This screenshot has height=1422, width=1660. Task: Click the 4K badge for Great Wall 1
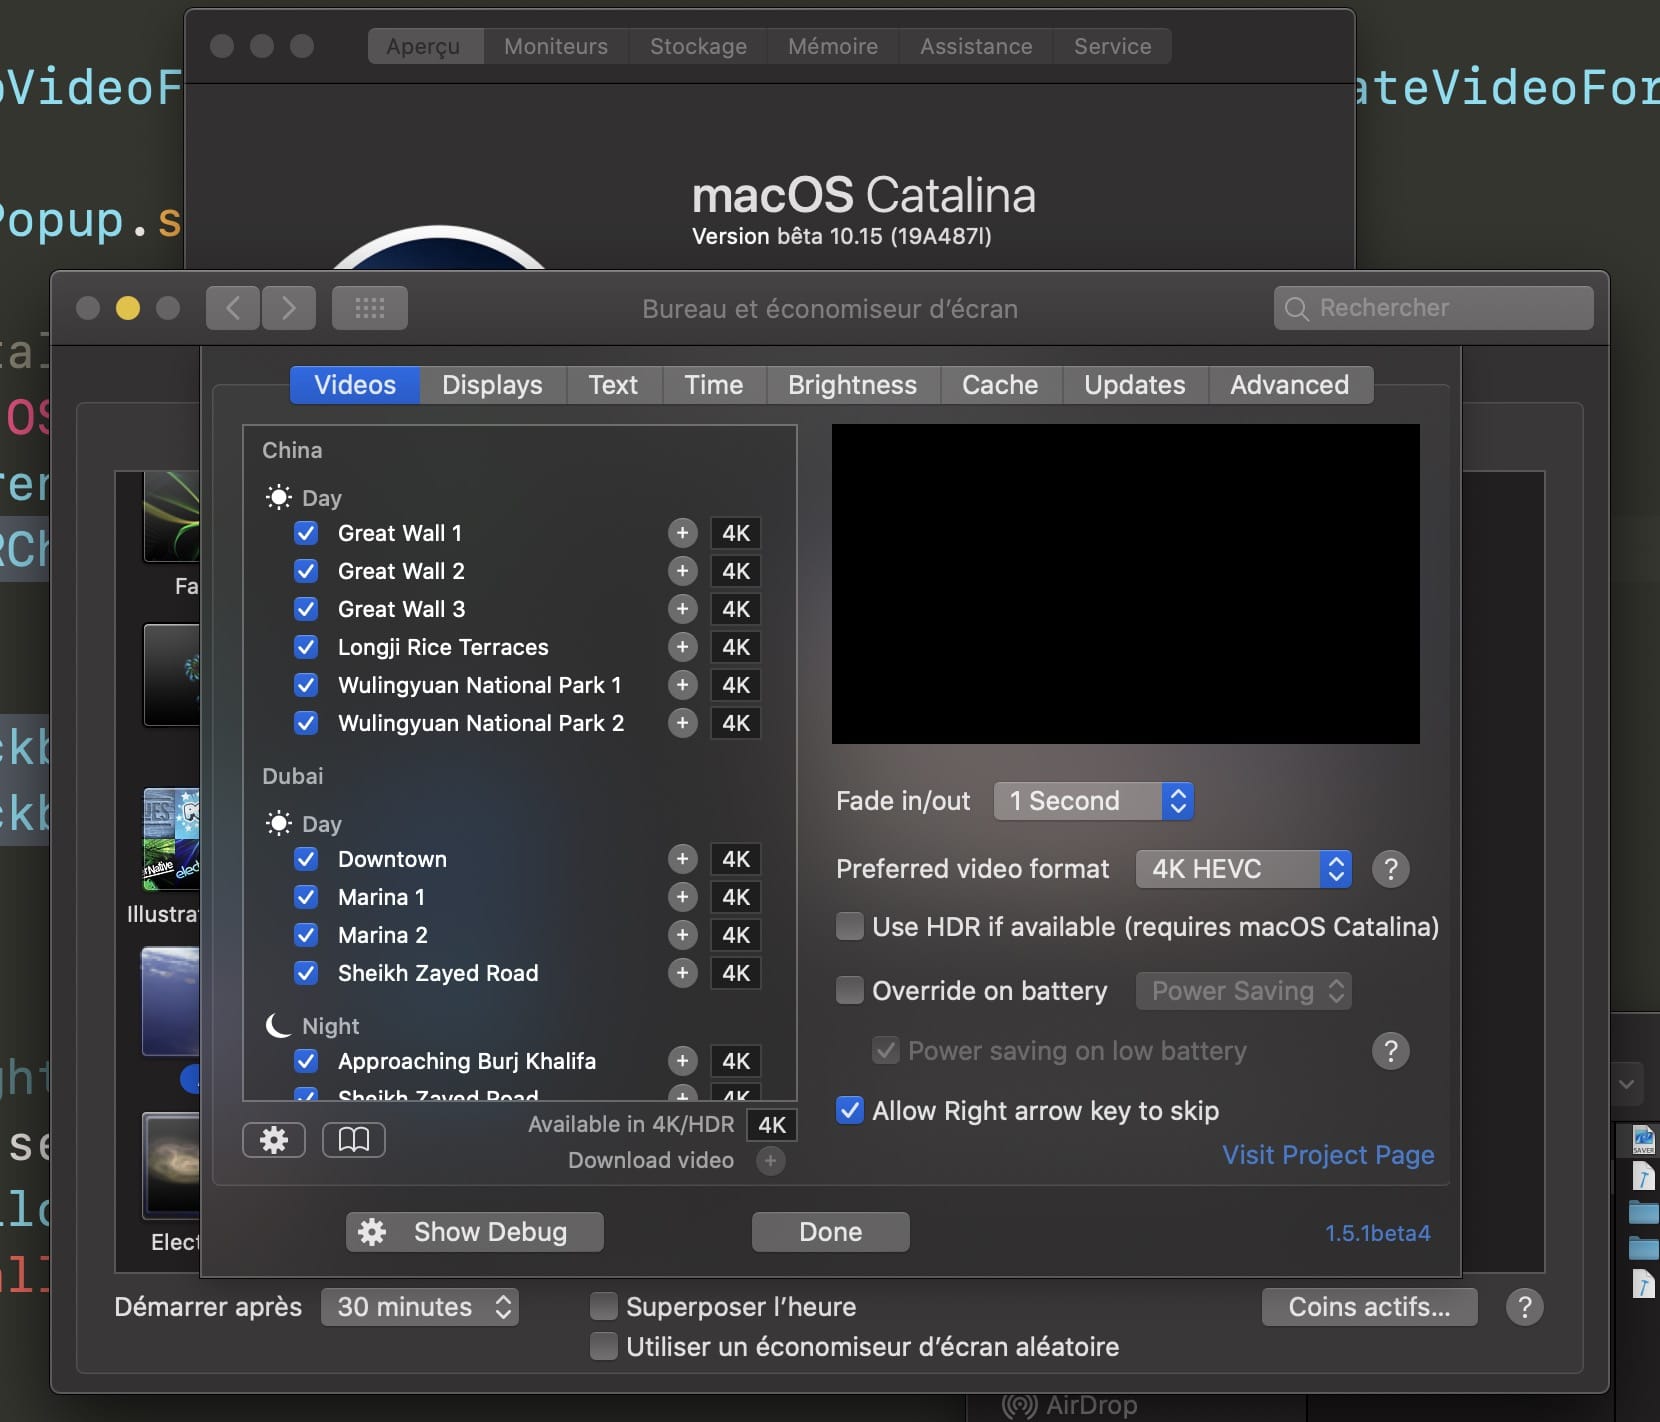pyautogui.click(x=736, y=533)
